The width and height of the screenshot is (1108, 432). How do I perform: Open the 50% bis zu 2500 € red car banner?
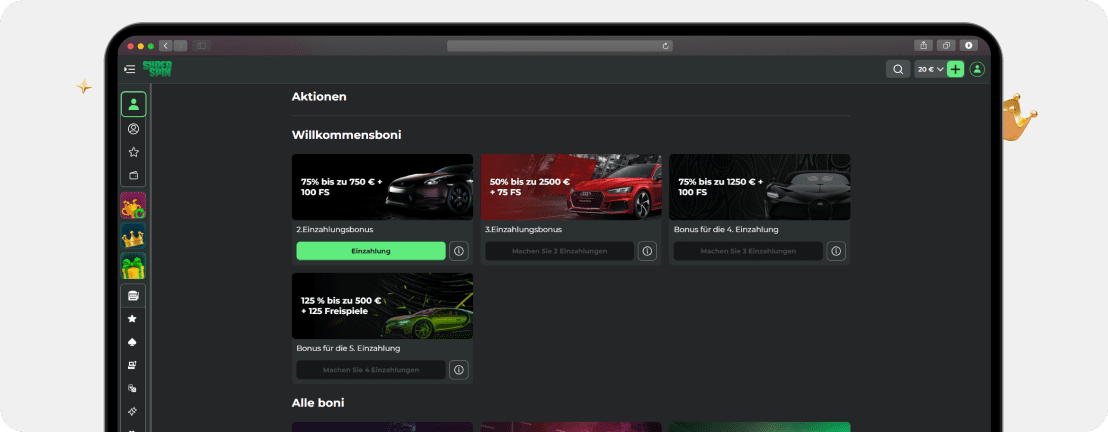coord(571,187)
